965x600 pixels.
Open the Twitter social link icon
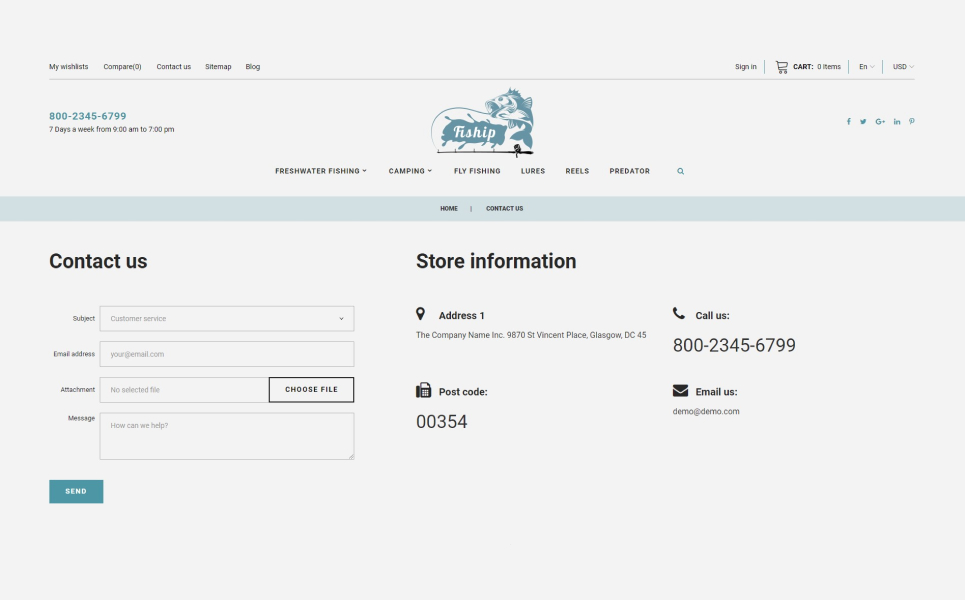(863, 122)
